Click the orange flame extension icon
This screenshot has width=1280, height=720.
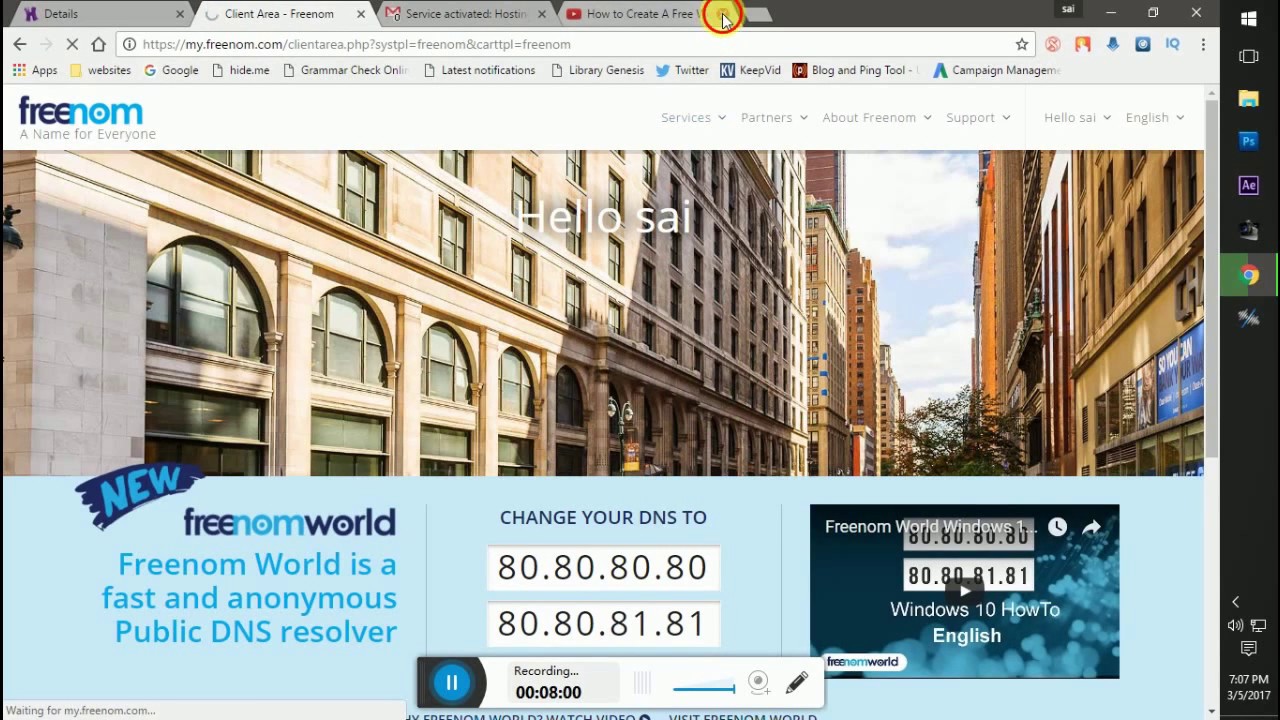click(1082, 44)
